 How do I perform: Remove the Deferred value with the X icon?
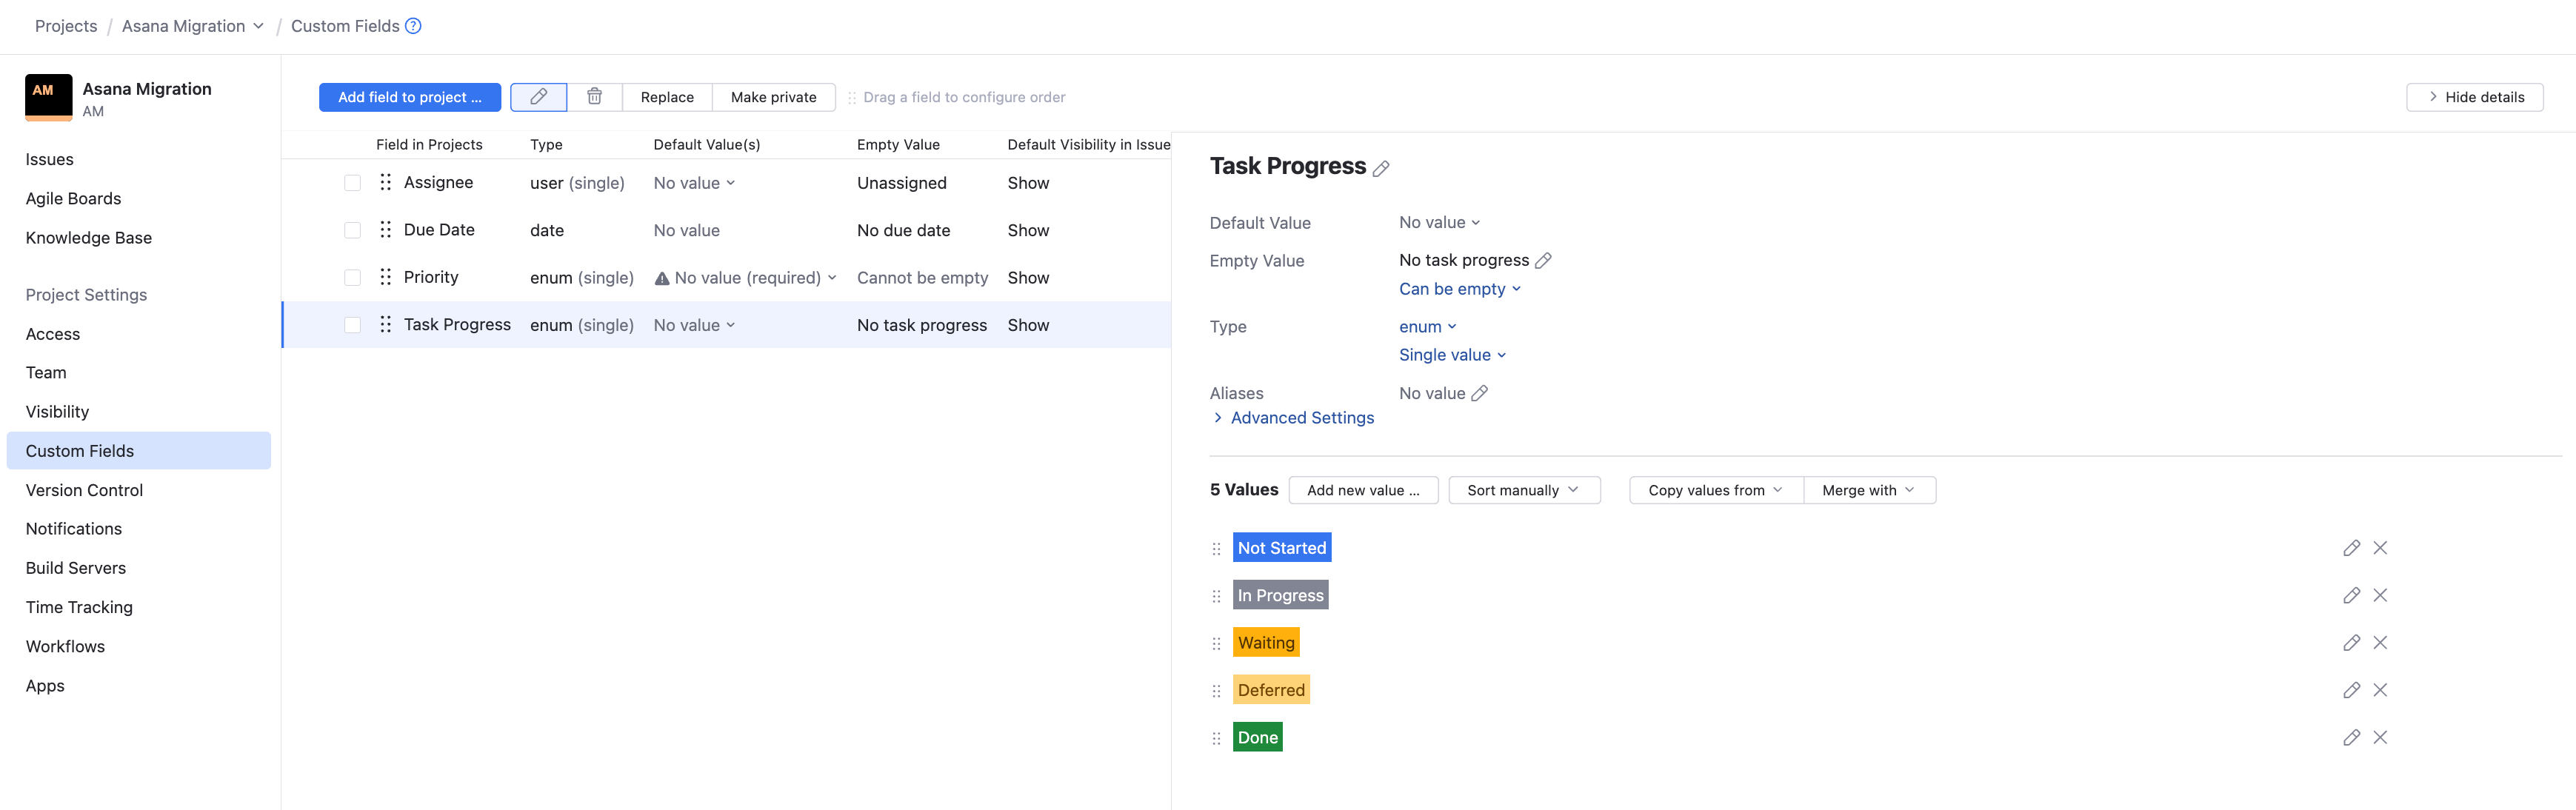click(x=2380, y=690)
